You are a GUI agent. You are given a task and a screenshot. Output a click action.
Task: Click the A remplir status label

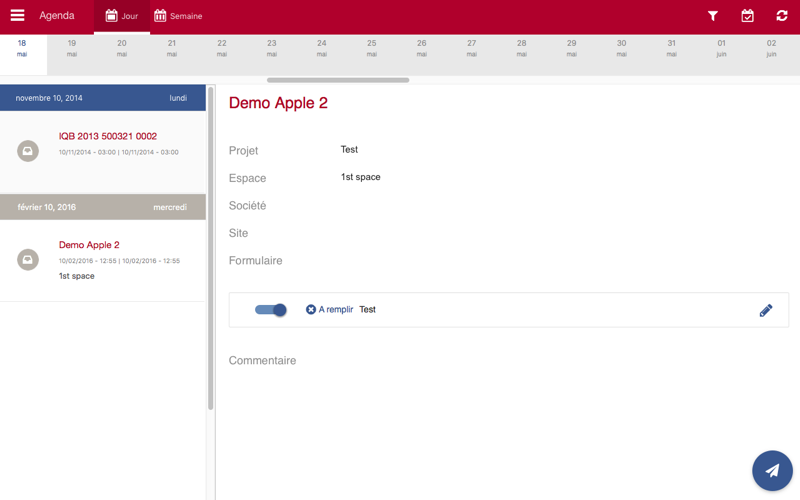(x=336, y=310)
